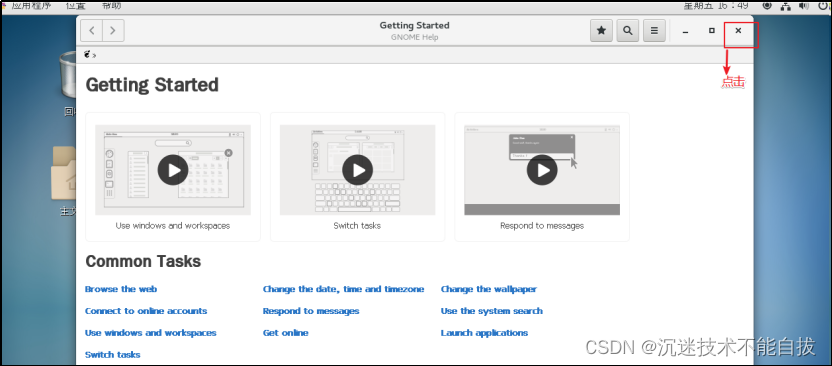832x366 pixels.
Task: Open the Switch tasks text link
Action: click(112, 354)
